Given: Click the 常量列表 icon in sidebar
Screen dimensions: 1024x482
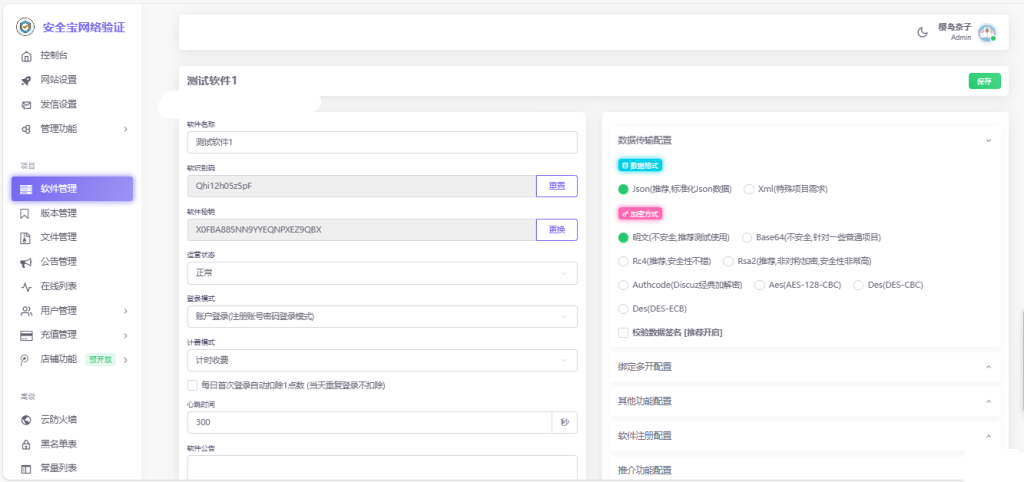Looking at the screenshot, I should 26,468.
